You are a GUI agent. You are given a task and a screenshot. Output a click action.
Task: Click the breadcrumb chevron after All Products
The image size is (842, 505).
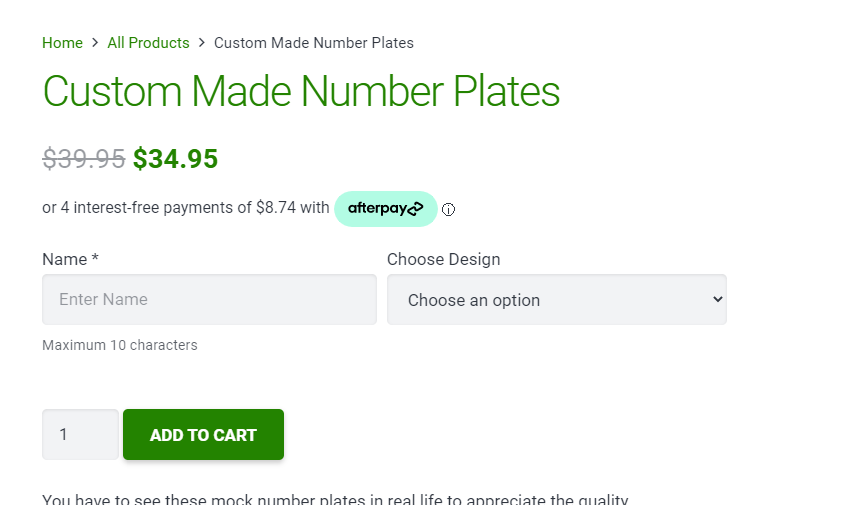click(202, 43)
